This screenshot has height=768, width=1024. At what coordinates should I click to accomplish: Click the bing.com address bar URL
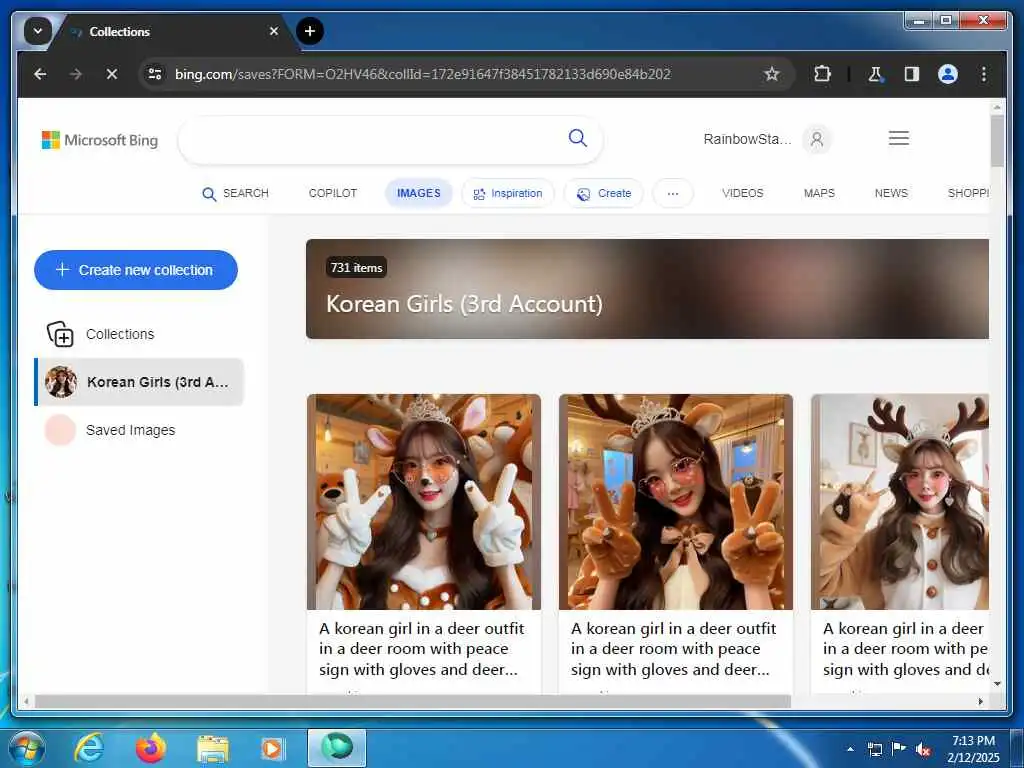(x=423, y=74)
